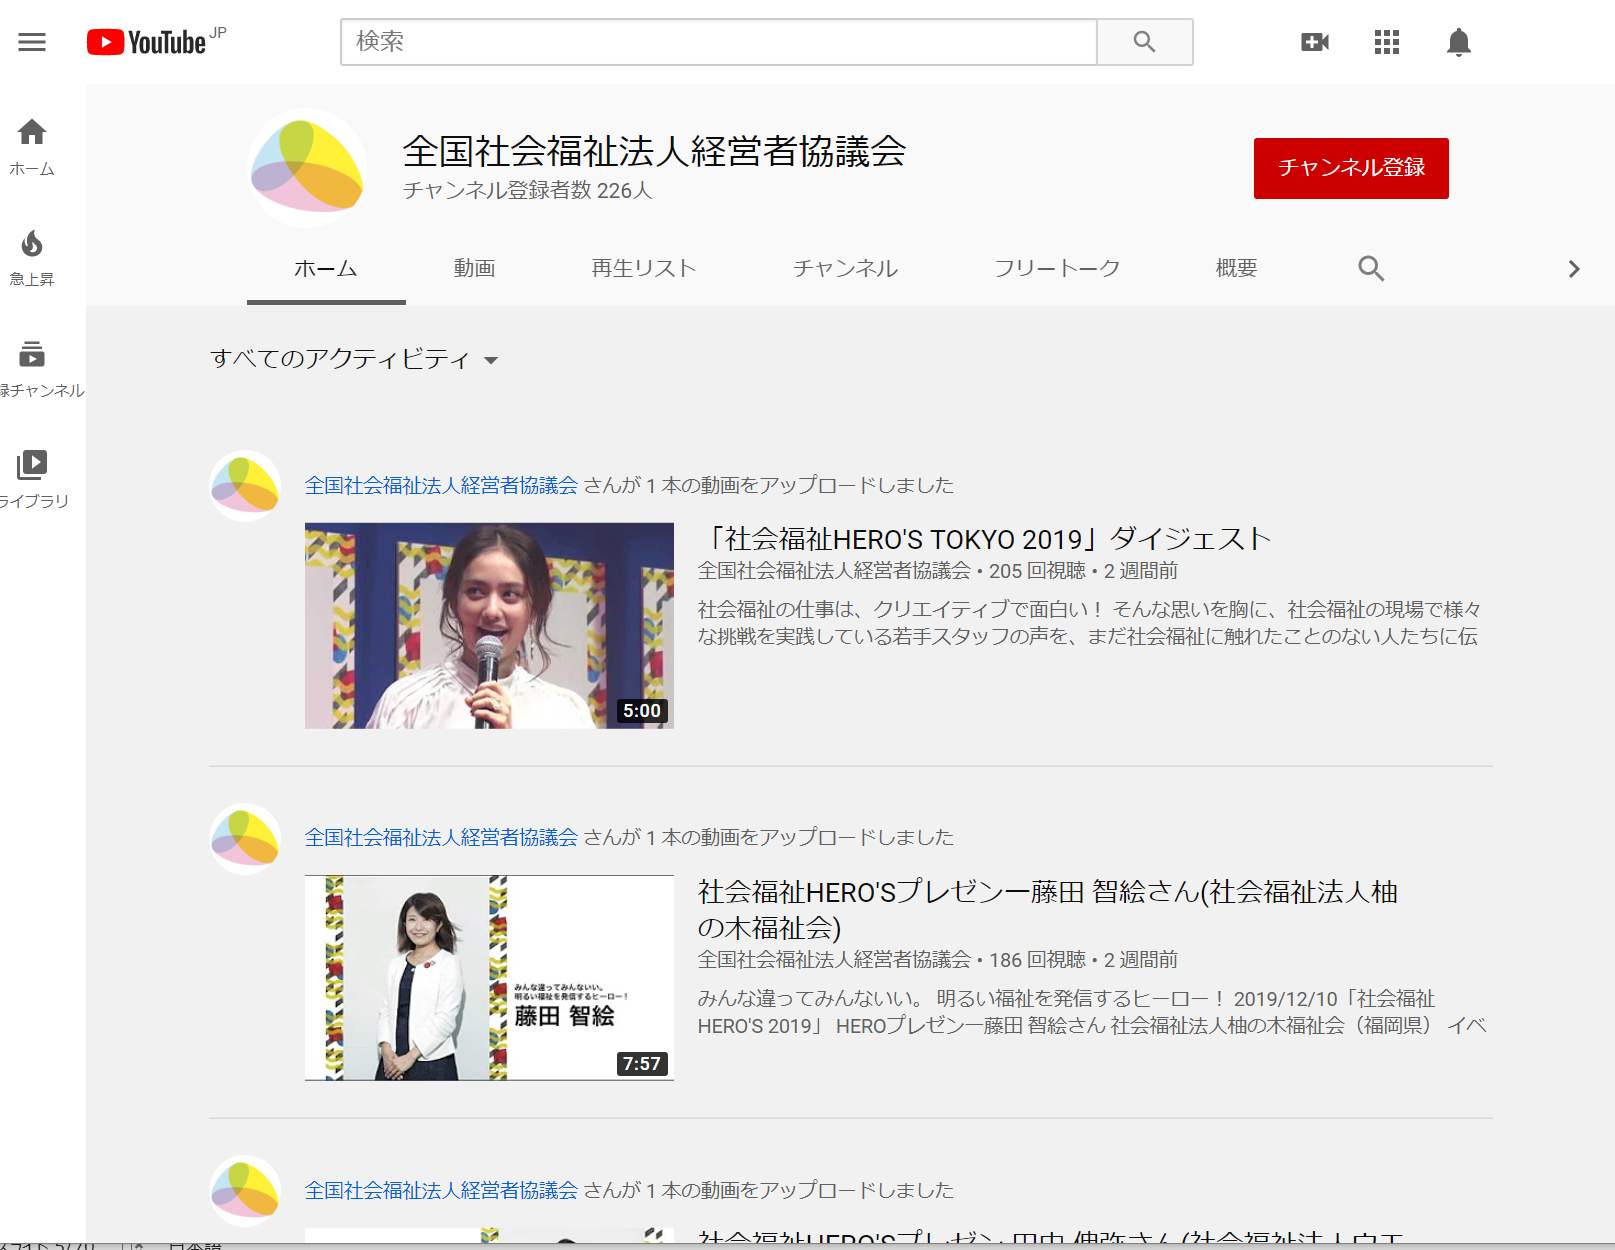Click channel title 全国社会福祉法人経営者協議会 heading
This screenshot has height=1250, width=1615.
[654, 151]
